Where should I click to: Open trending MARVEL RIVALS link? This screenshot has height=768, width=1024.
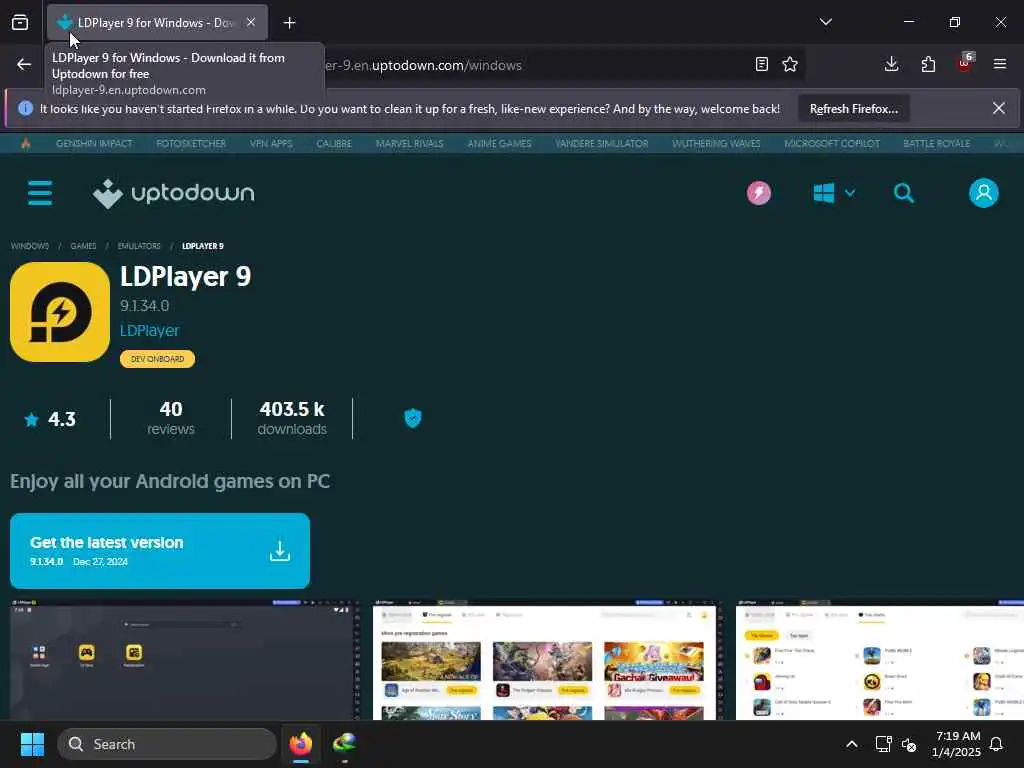tap(409, 144)
